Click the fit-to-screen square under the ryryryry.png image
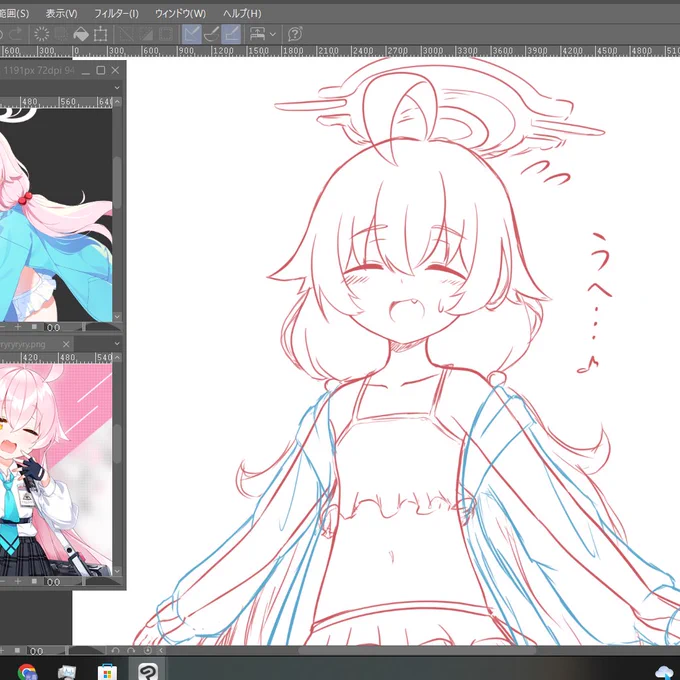680x680 pixels. tap(34, 581)
